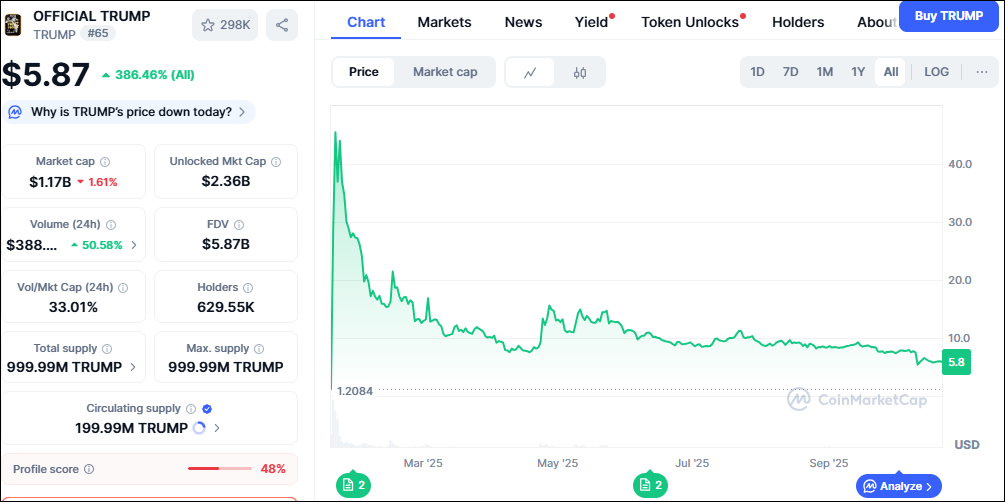Open the Markets tab
The width and height of the screenshot is (1005, 502).
[444, 22]
